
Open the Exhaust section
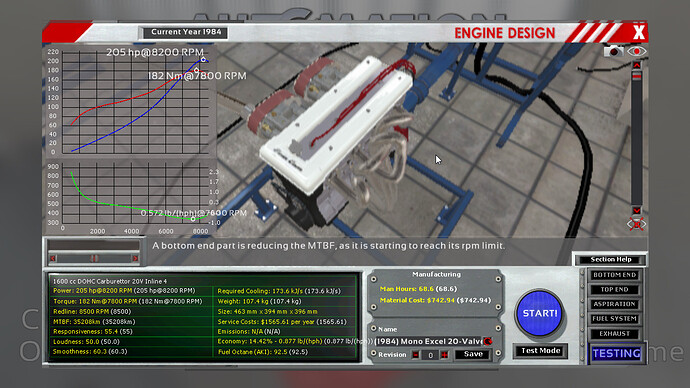[x=614, y=333]
